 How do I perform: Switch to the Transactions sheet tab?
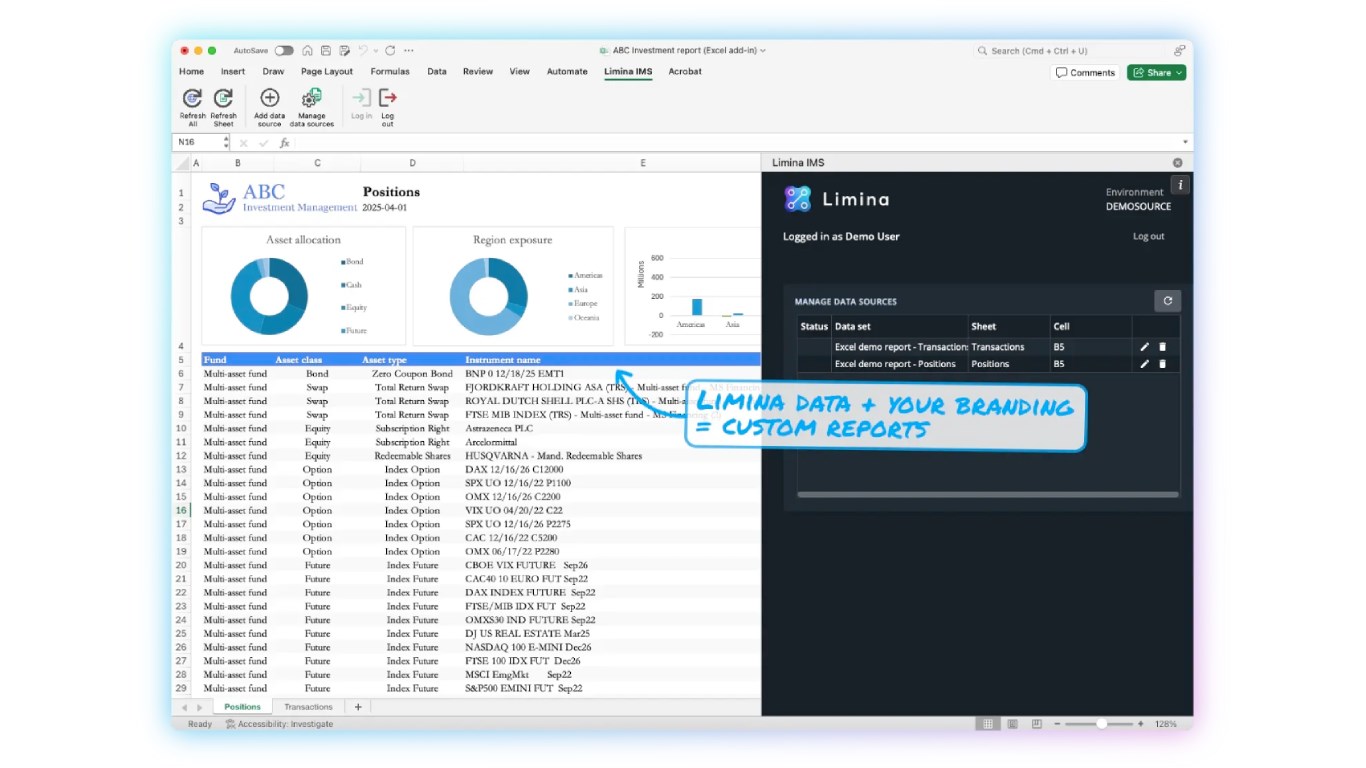[x=308, y=707]
